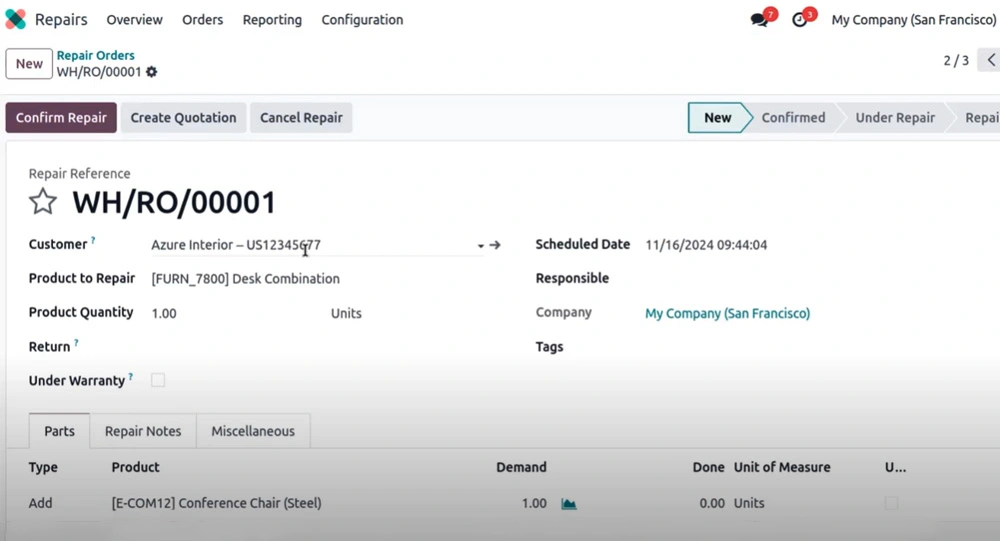Go back to Repair Orders breadcrumb
The image size is (1000, 541).
pos(96,56)
